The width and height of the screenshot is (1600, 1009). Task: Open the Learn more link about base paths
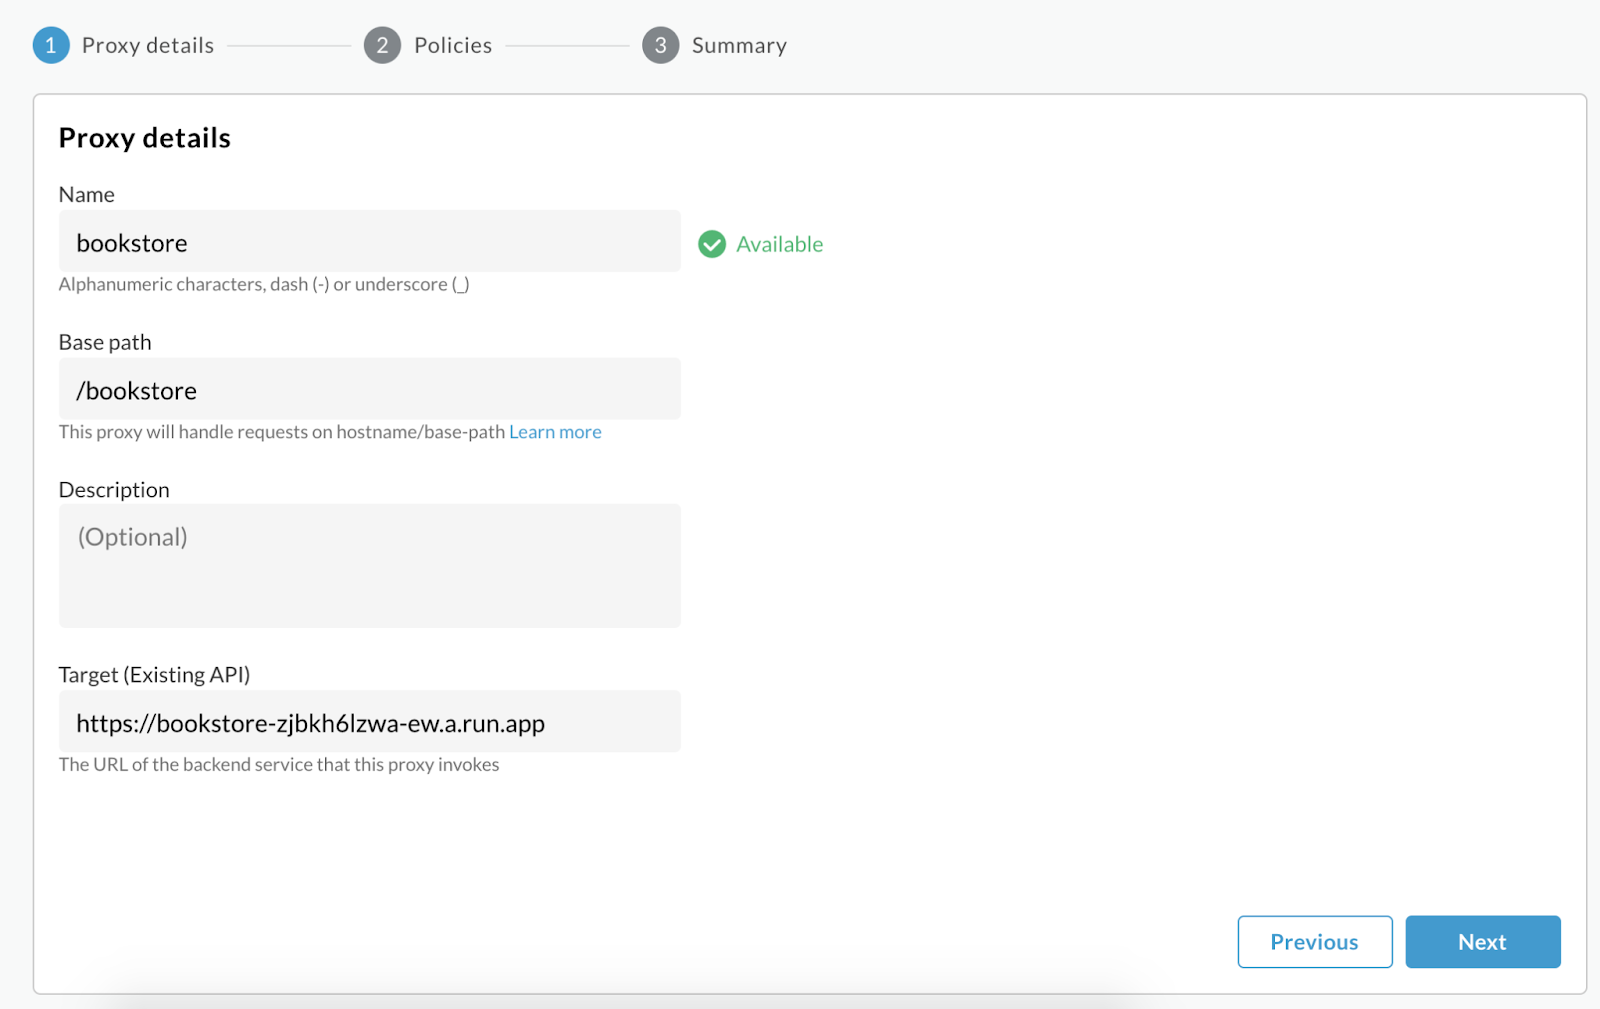555,431
